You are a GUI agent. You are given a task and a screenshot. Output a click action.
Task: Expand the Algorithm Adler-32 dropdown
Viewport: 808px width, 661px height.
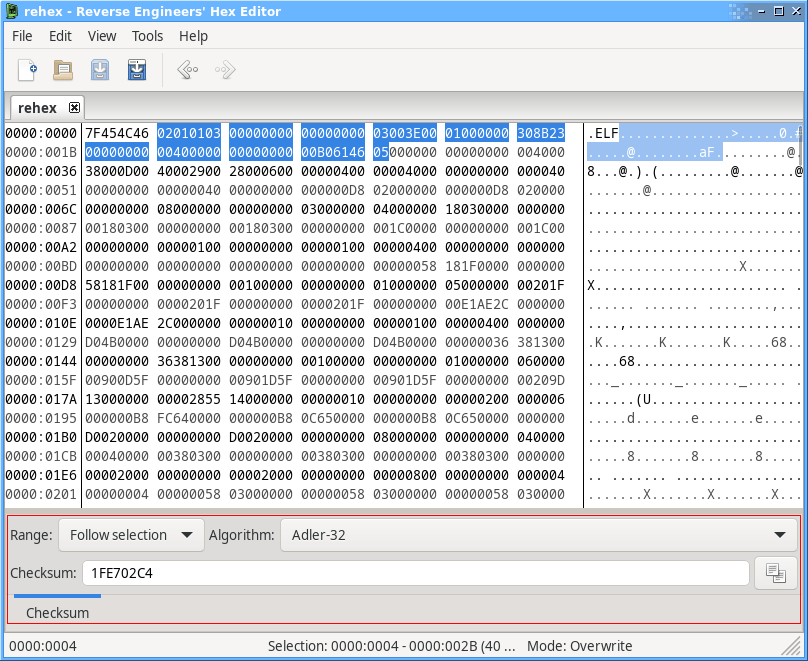pyautogui.click(x=538, y=535)
